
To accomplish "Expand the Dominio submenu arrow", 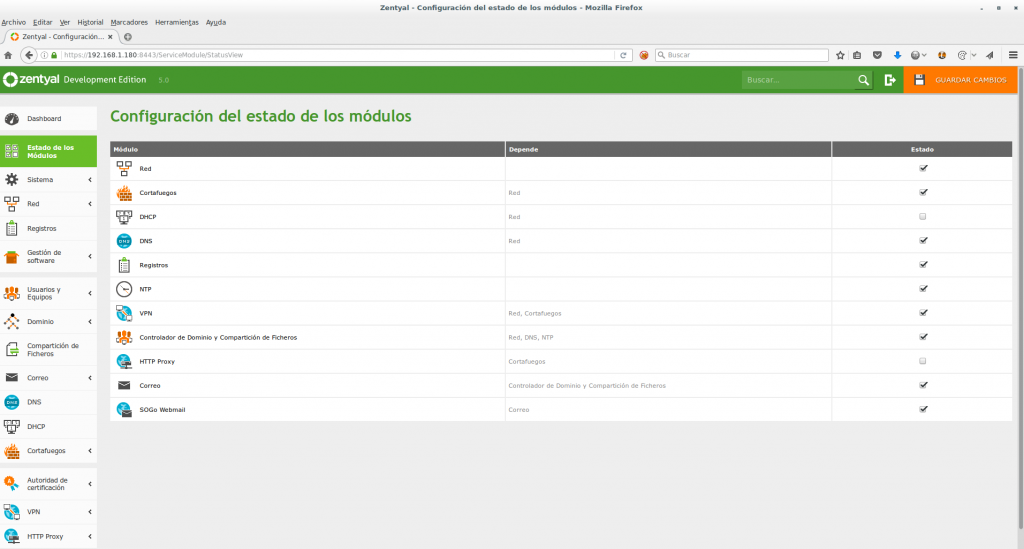I will (x=90, y=322).
